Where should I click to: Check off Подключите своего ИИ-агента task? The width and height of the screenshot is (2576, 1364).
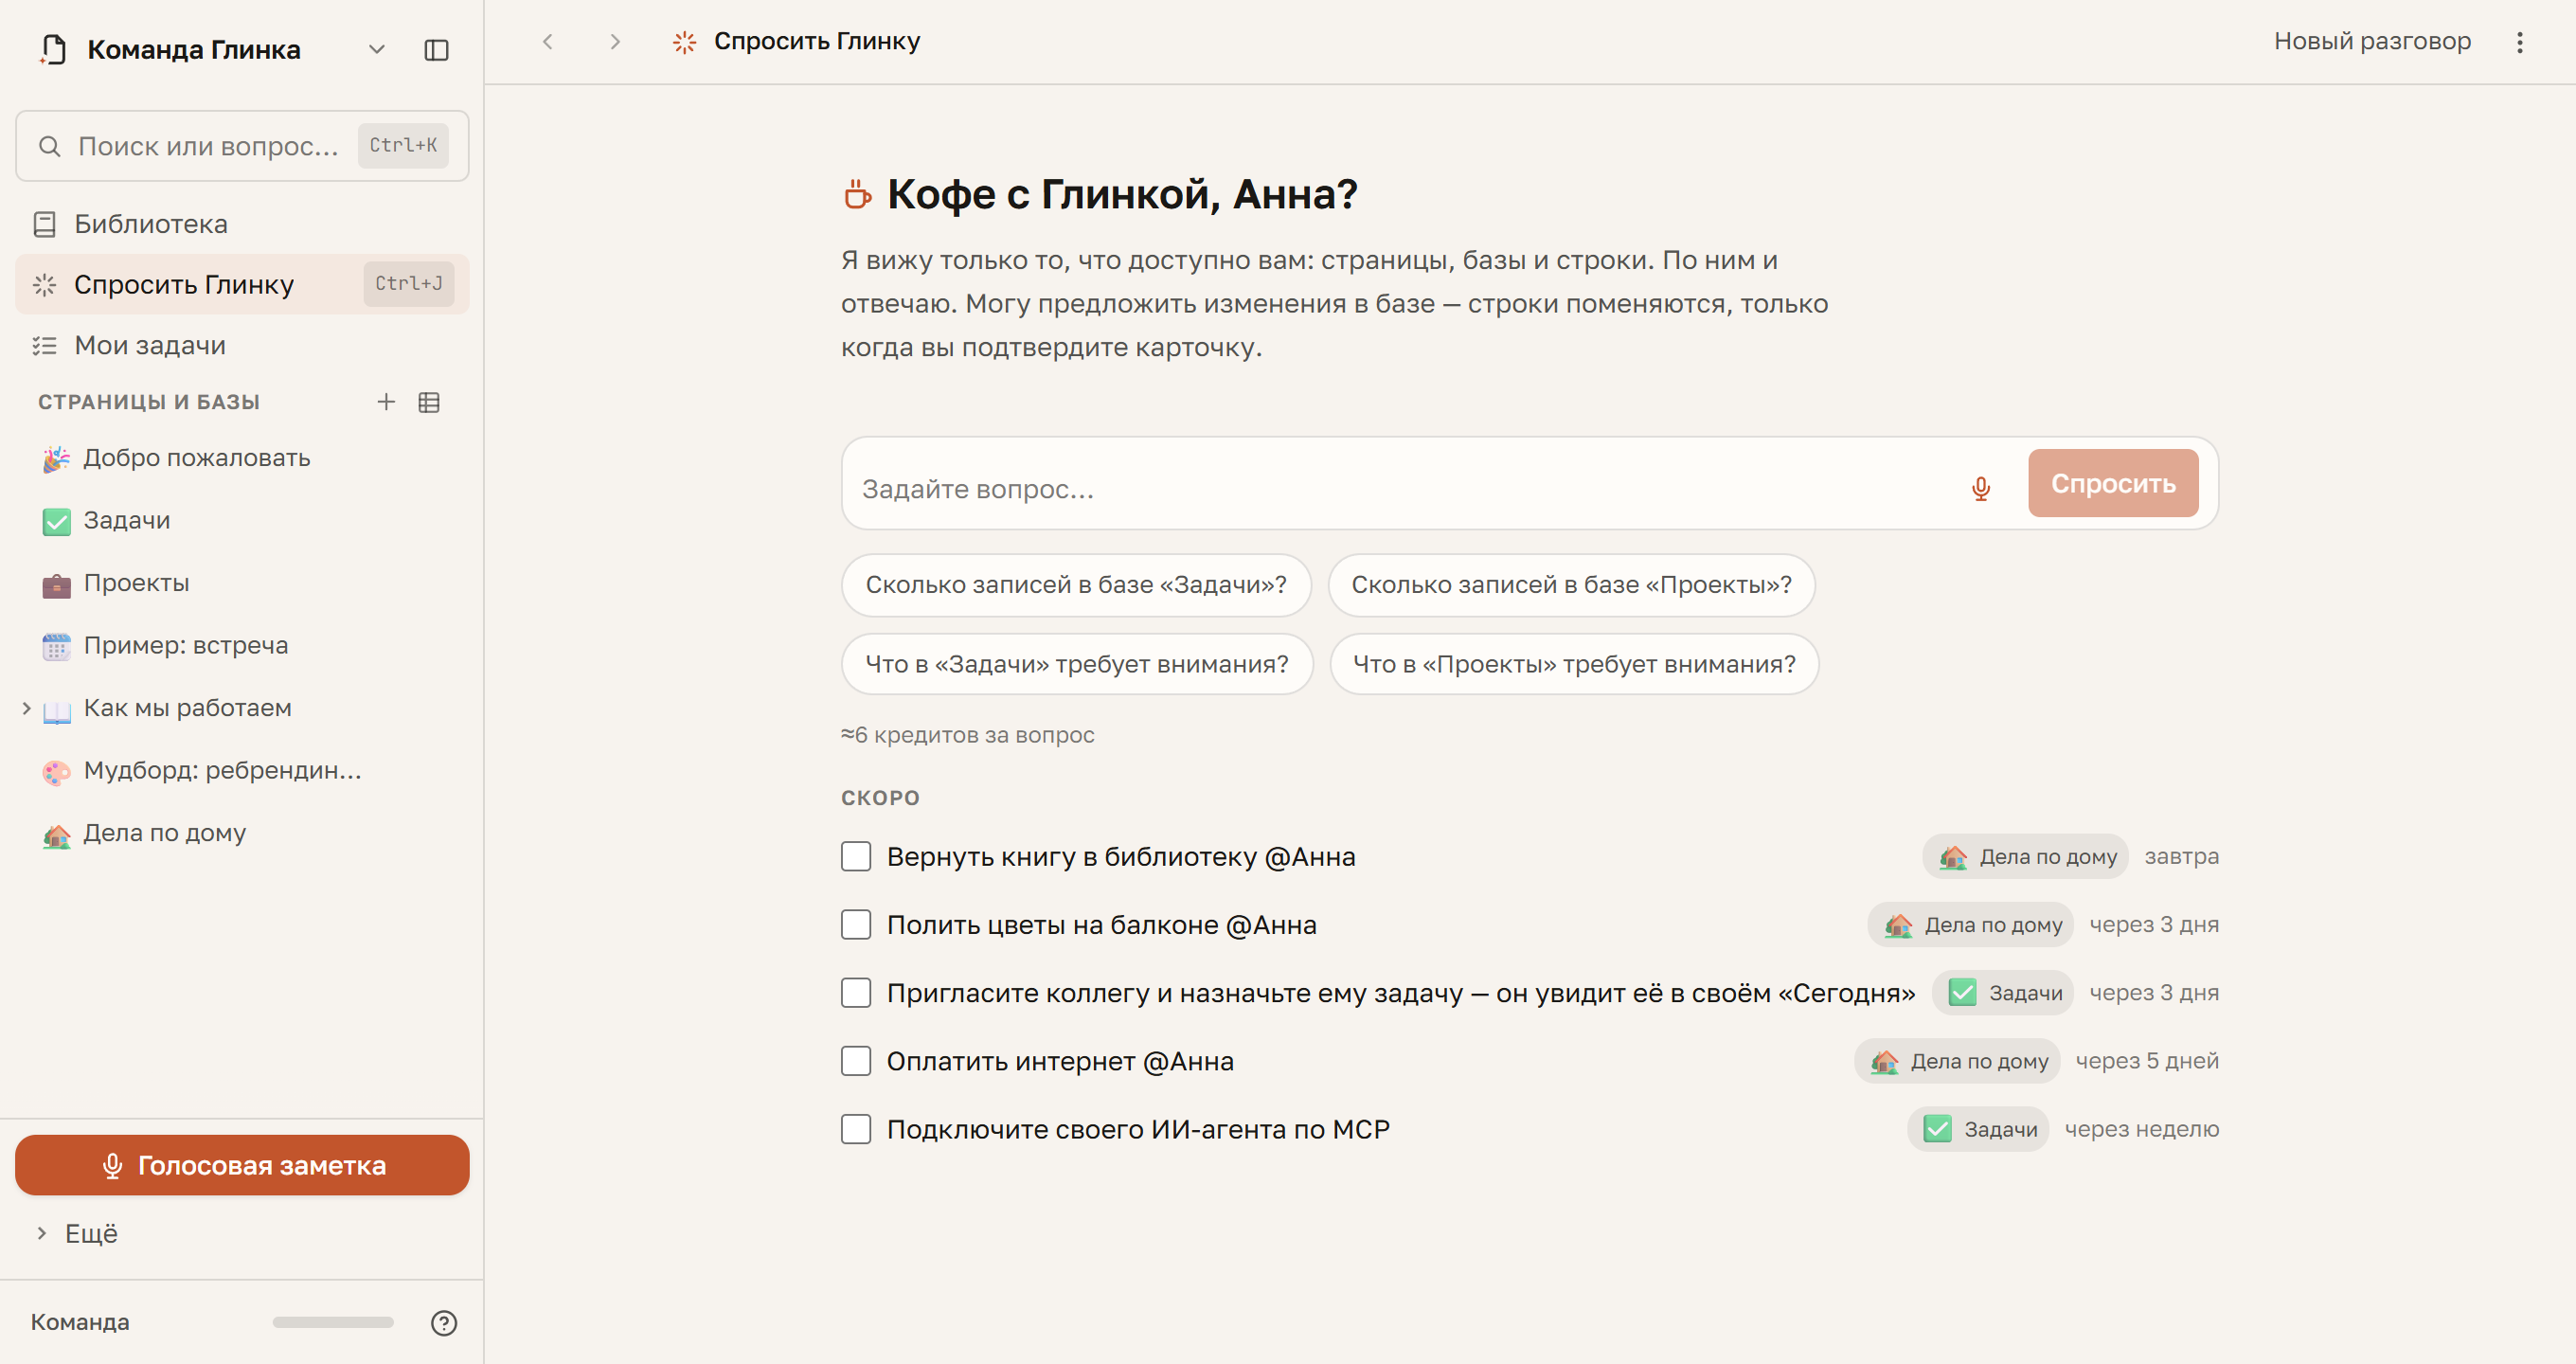(x=856, y=1128)
